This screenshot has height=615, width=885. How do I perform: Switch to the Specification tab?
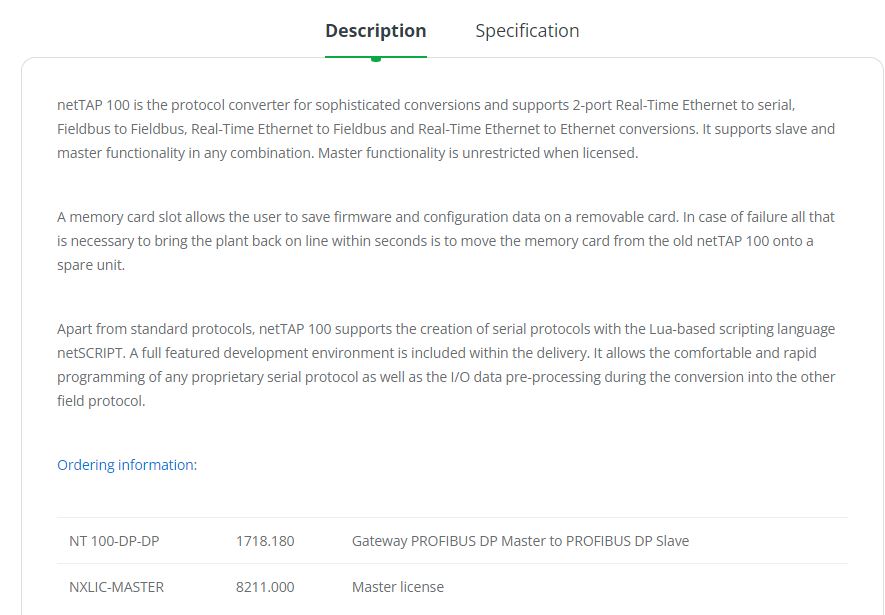click(x=527, y=30)
